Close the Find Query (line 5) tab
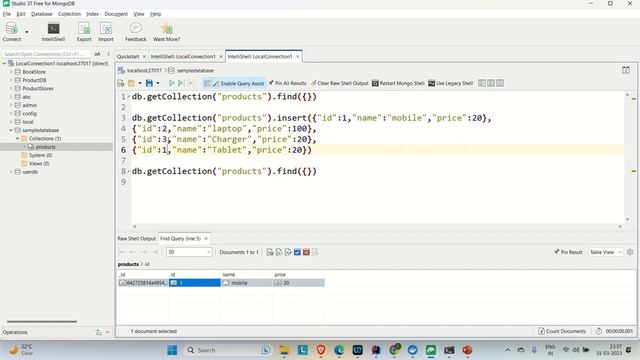This screenshot has width=640, height=360. tap(206, 239)
